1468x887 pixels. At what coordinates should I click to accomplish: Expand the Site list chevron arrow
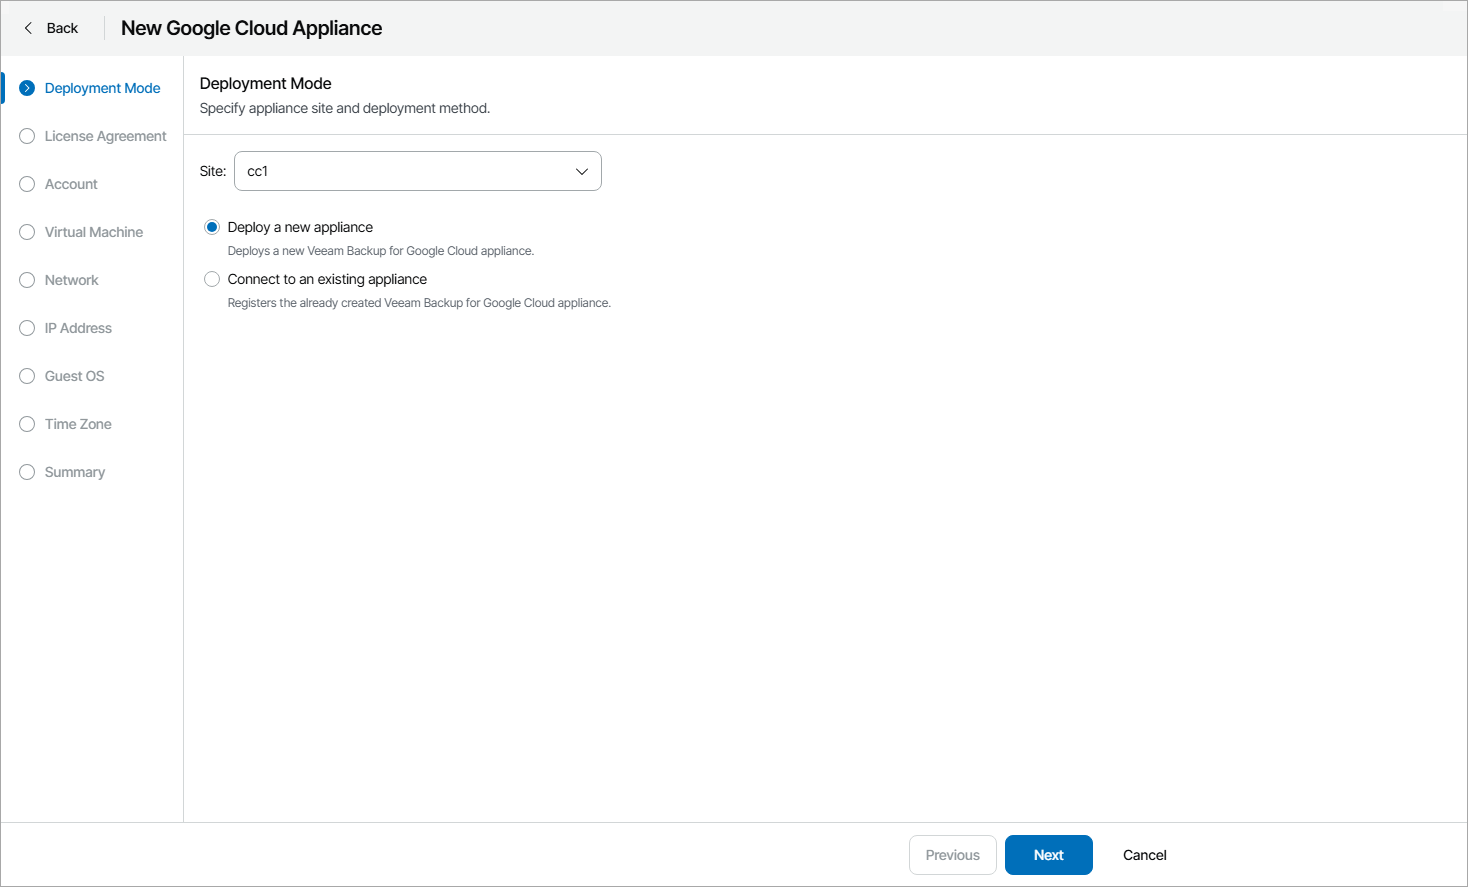point(582,171)
